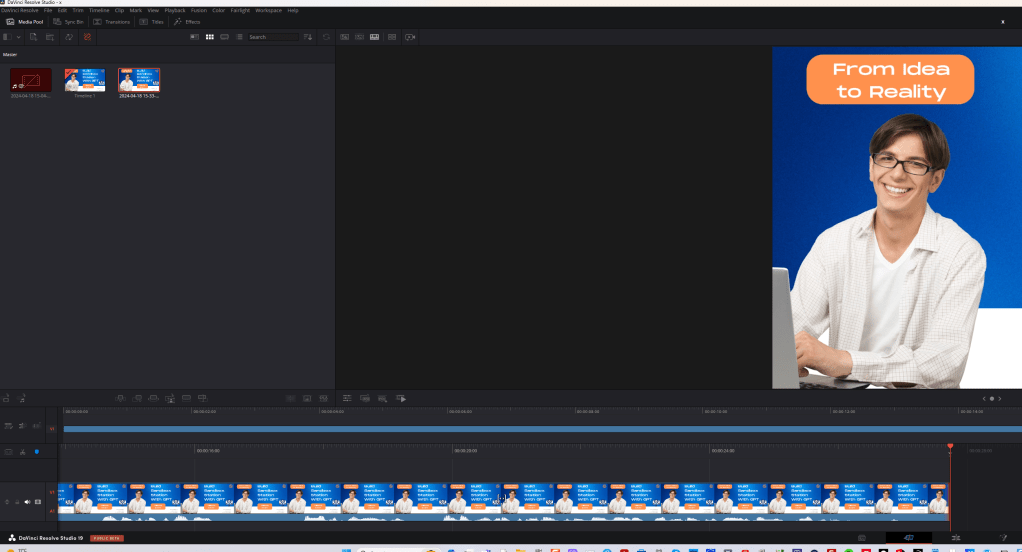Switch media pool to strip view
This screenshot has height=552, width=1022.
point(224,37)
